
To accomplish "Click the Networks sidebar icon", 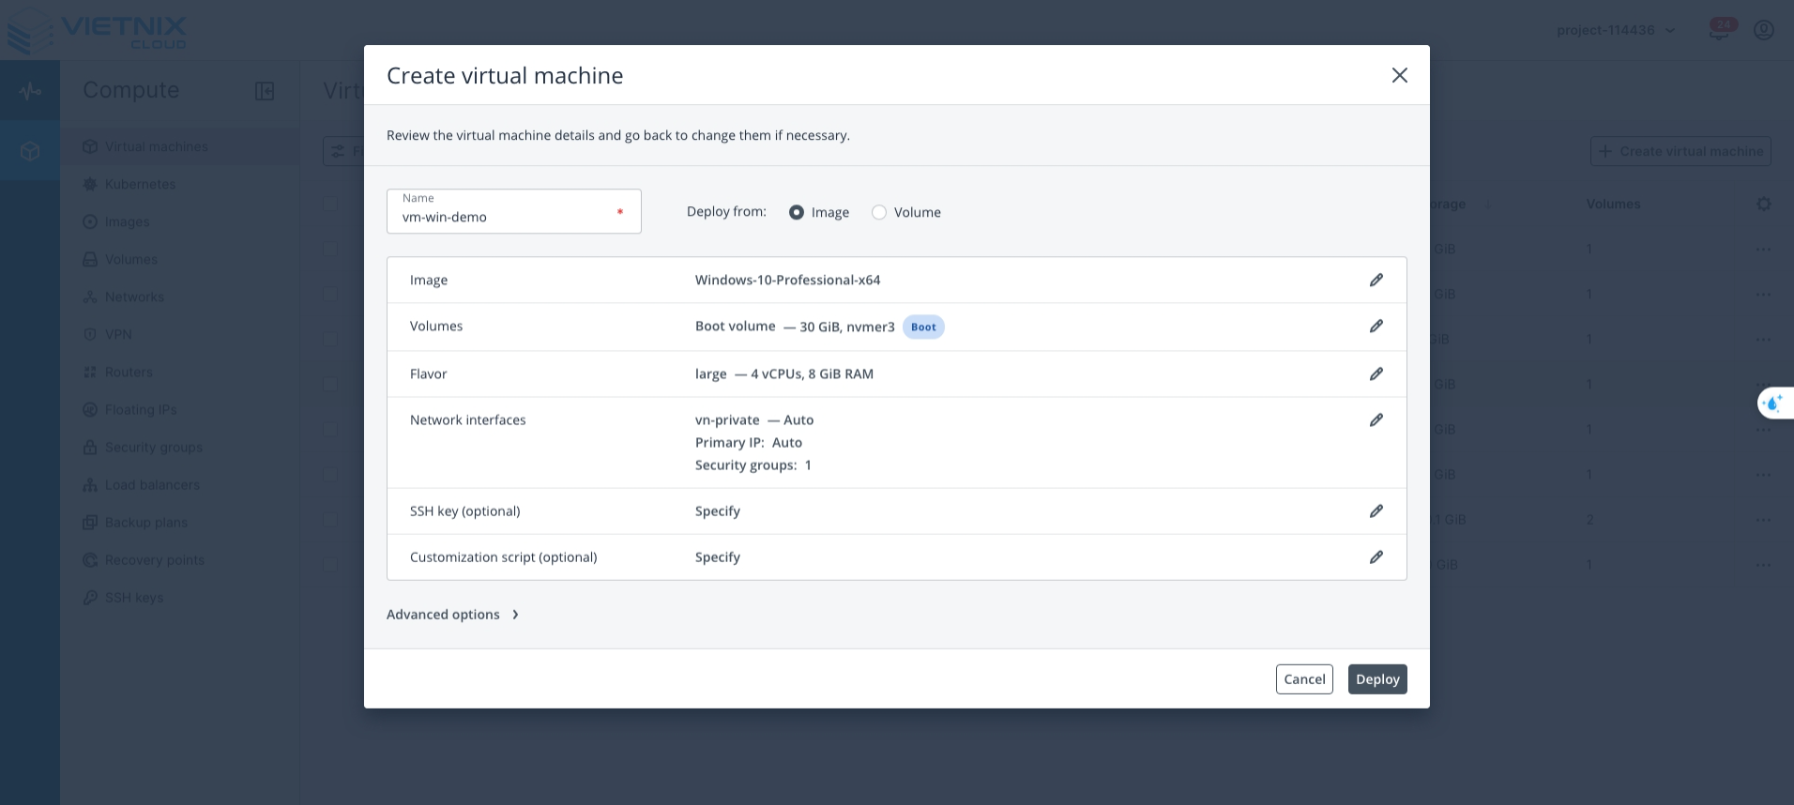I will pos(90,297).
